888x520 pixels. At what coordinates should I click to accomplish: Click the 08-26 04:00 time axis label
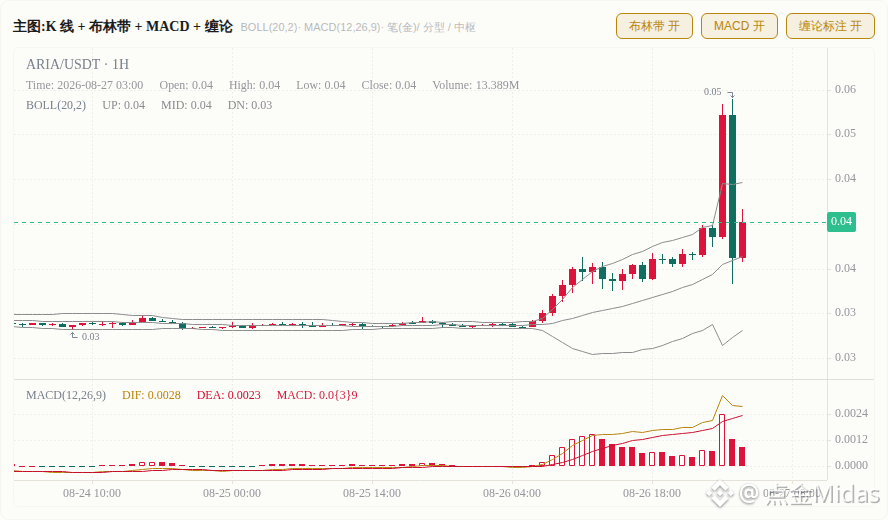(512, 493)
